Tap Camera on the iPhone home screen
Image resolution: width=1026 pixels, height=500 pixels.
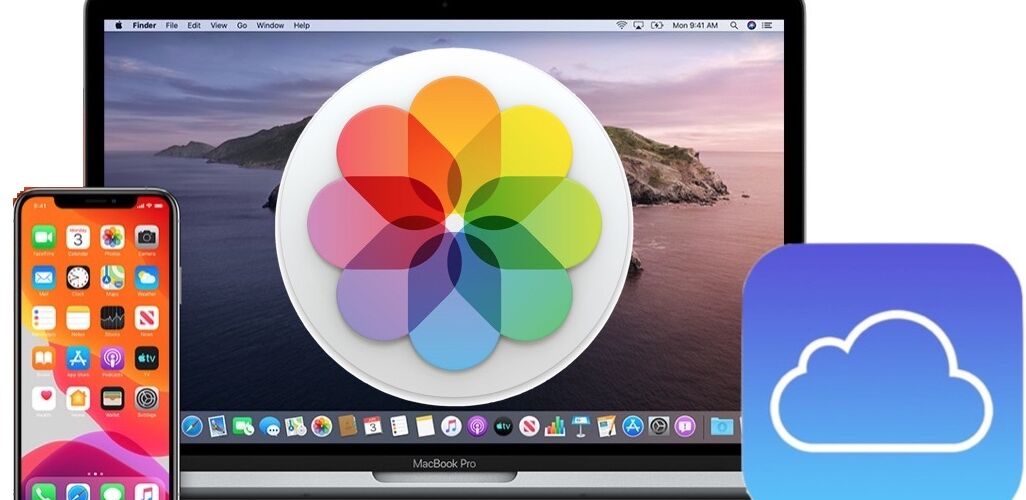[147, 237]
